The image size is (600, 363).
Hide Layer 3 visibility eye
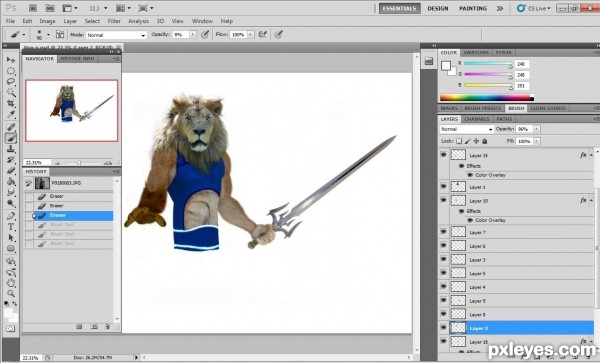443,259
